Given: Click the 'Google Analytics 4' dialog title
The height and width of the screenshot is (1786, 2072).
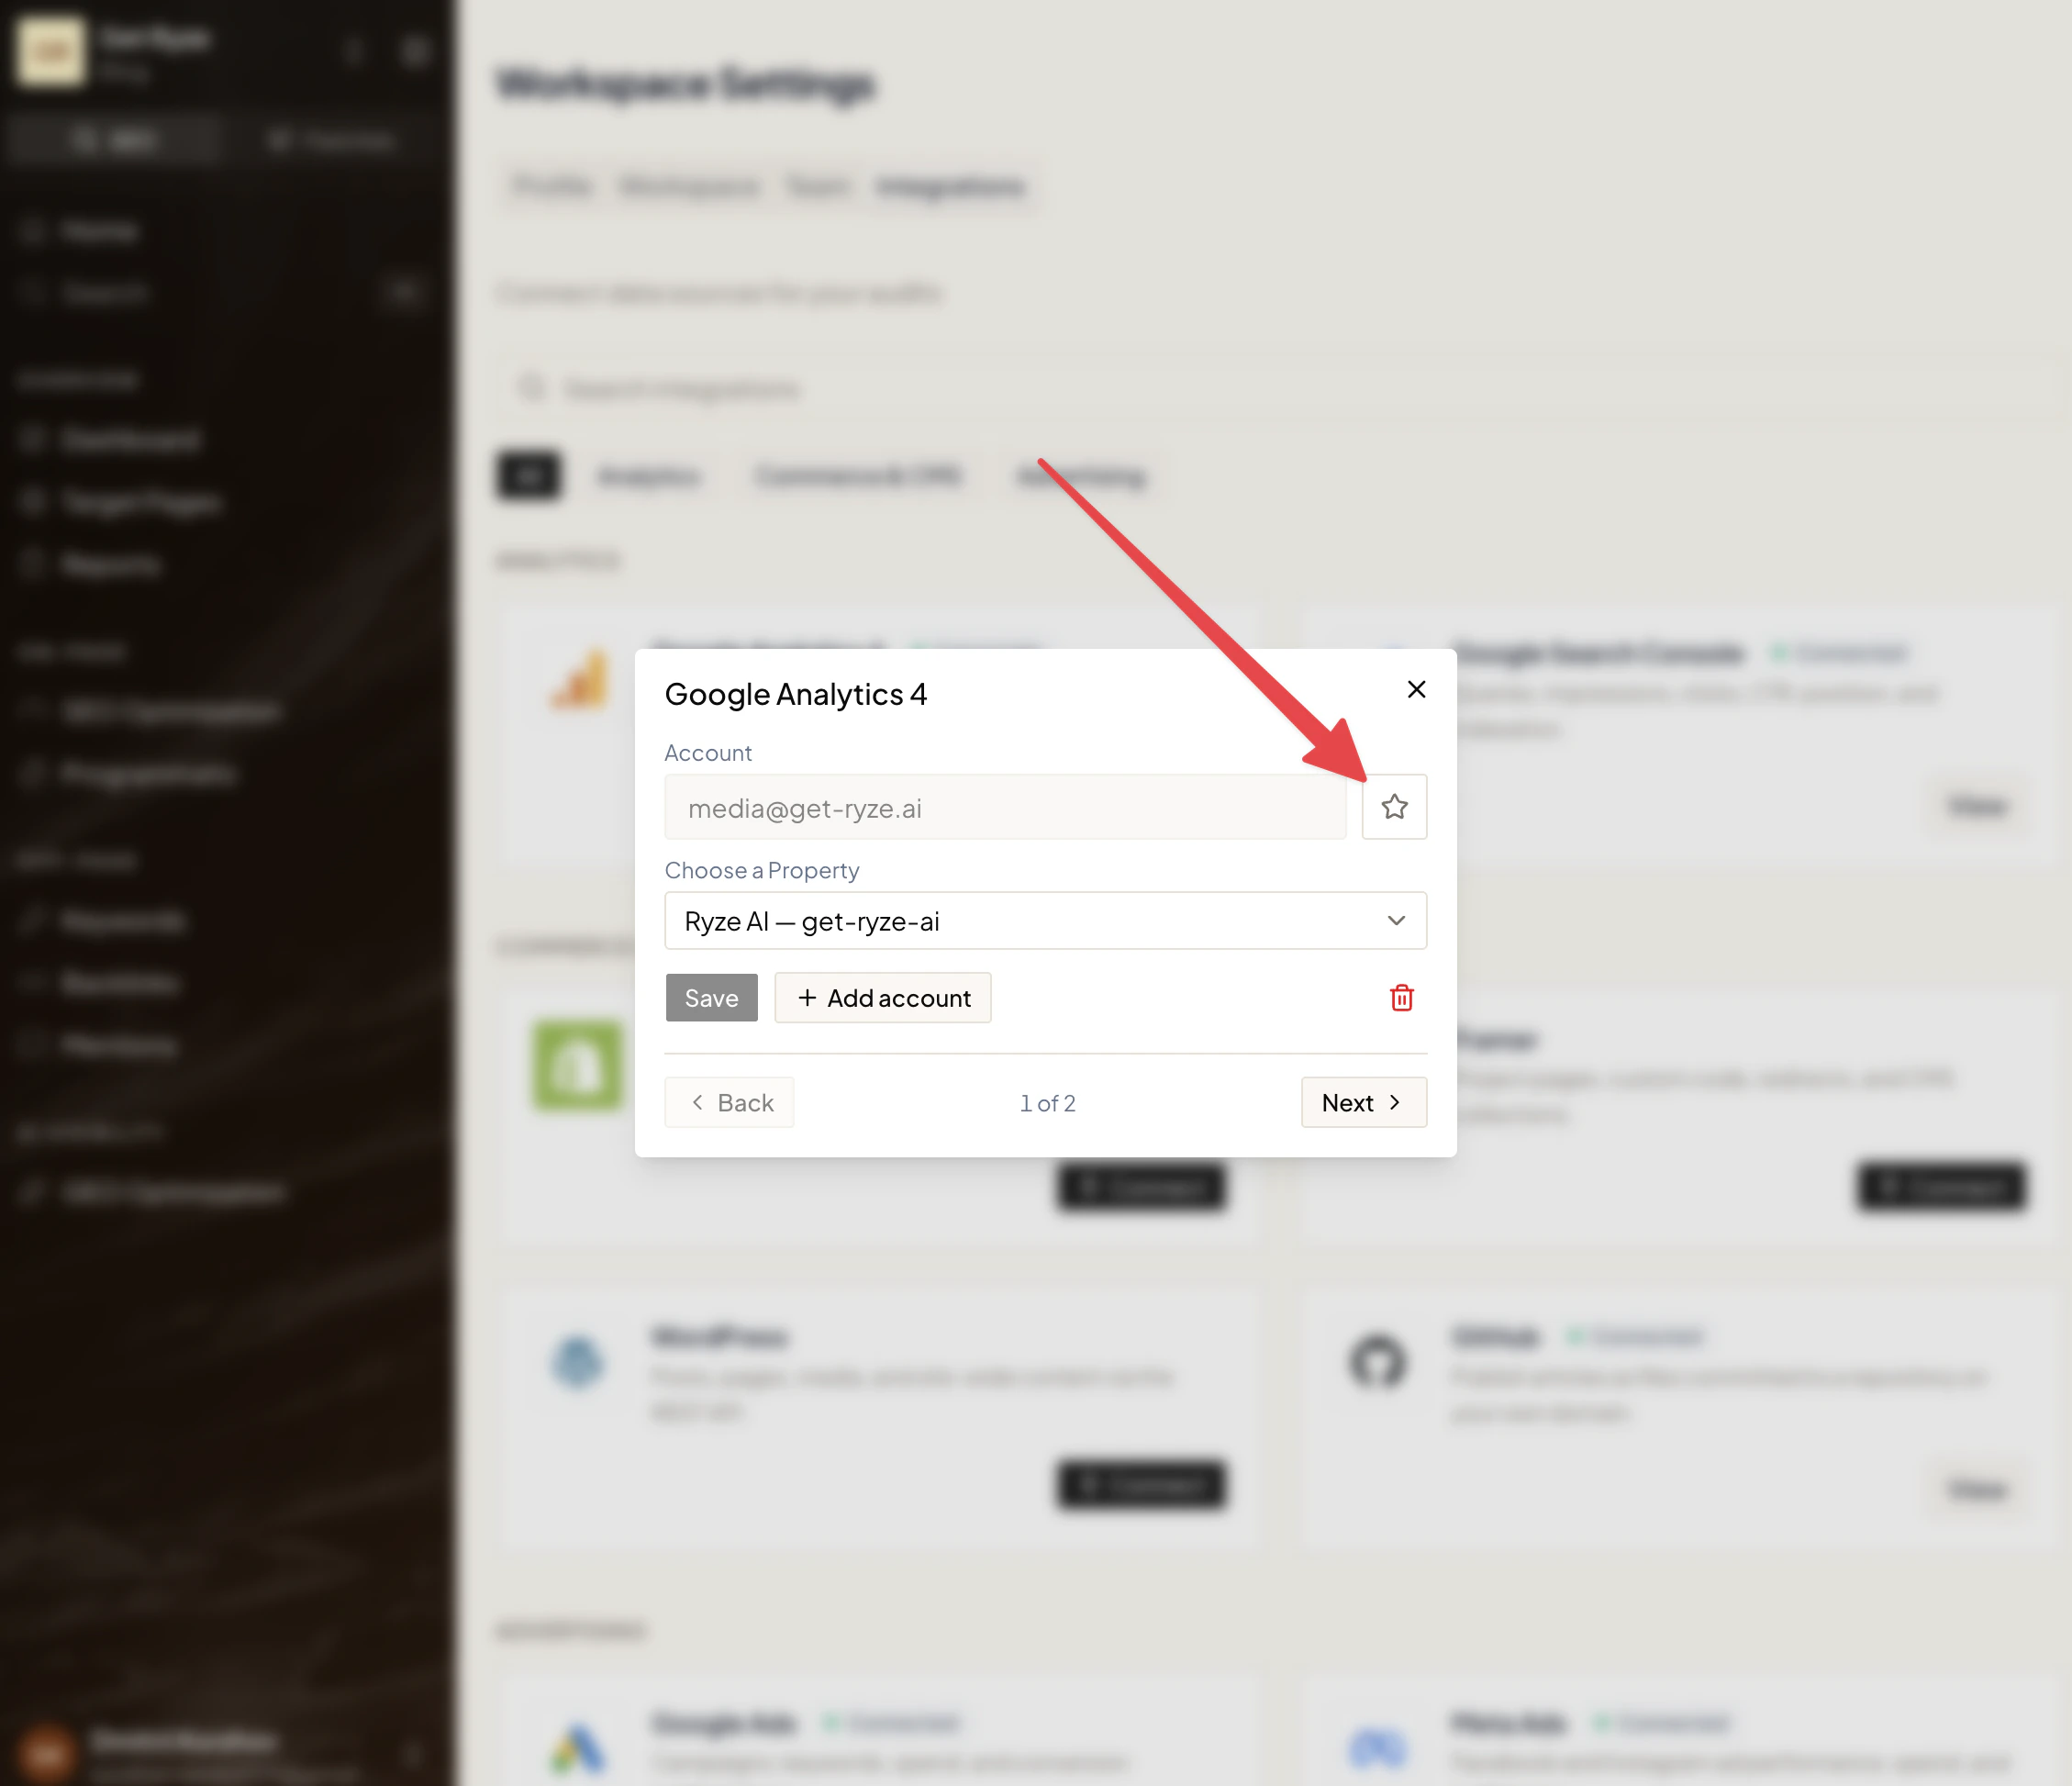Looking at the screenshot, I should 795,694.
